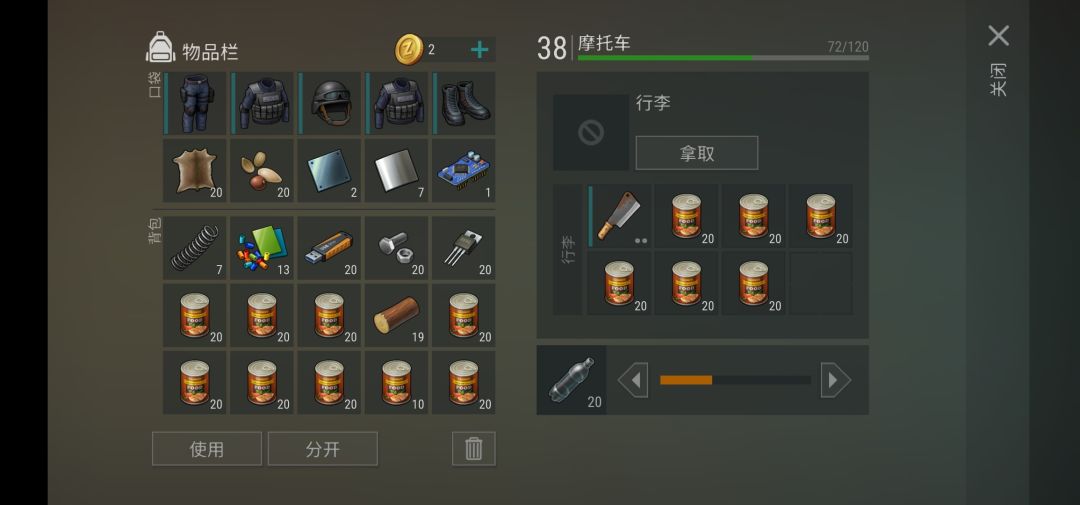
Task: Select the wood log item
Action: (x=397, y=316)
